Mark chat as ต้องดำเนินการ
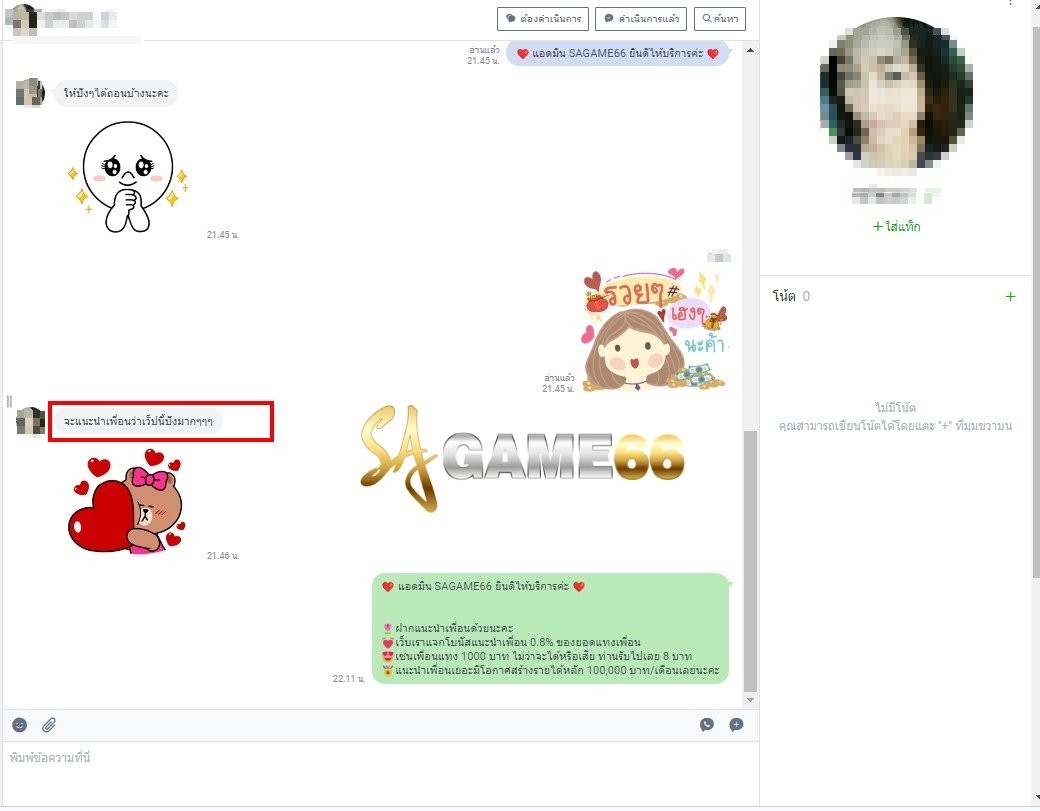 coord(542,18)
